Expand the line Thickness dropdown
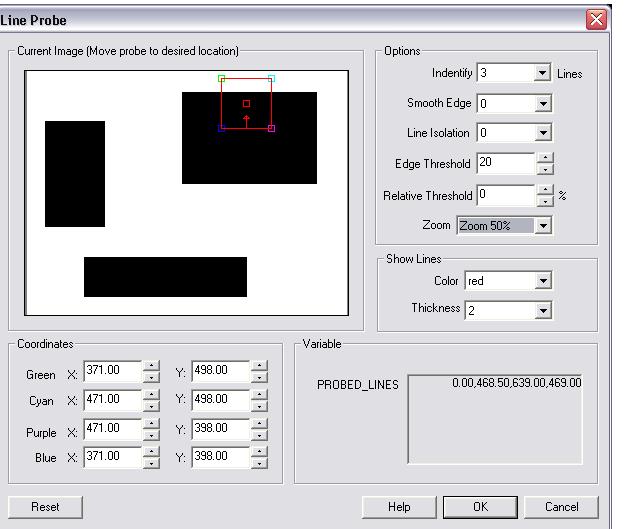Image resolution: width=640 pixels, height=529 pixels. [x=543, y=310]
